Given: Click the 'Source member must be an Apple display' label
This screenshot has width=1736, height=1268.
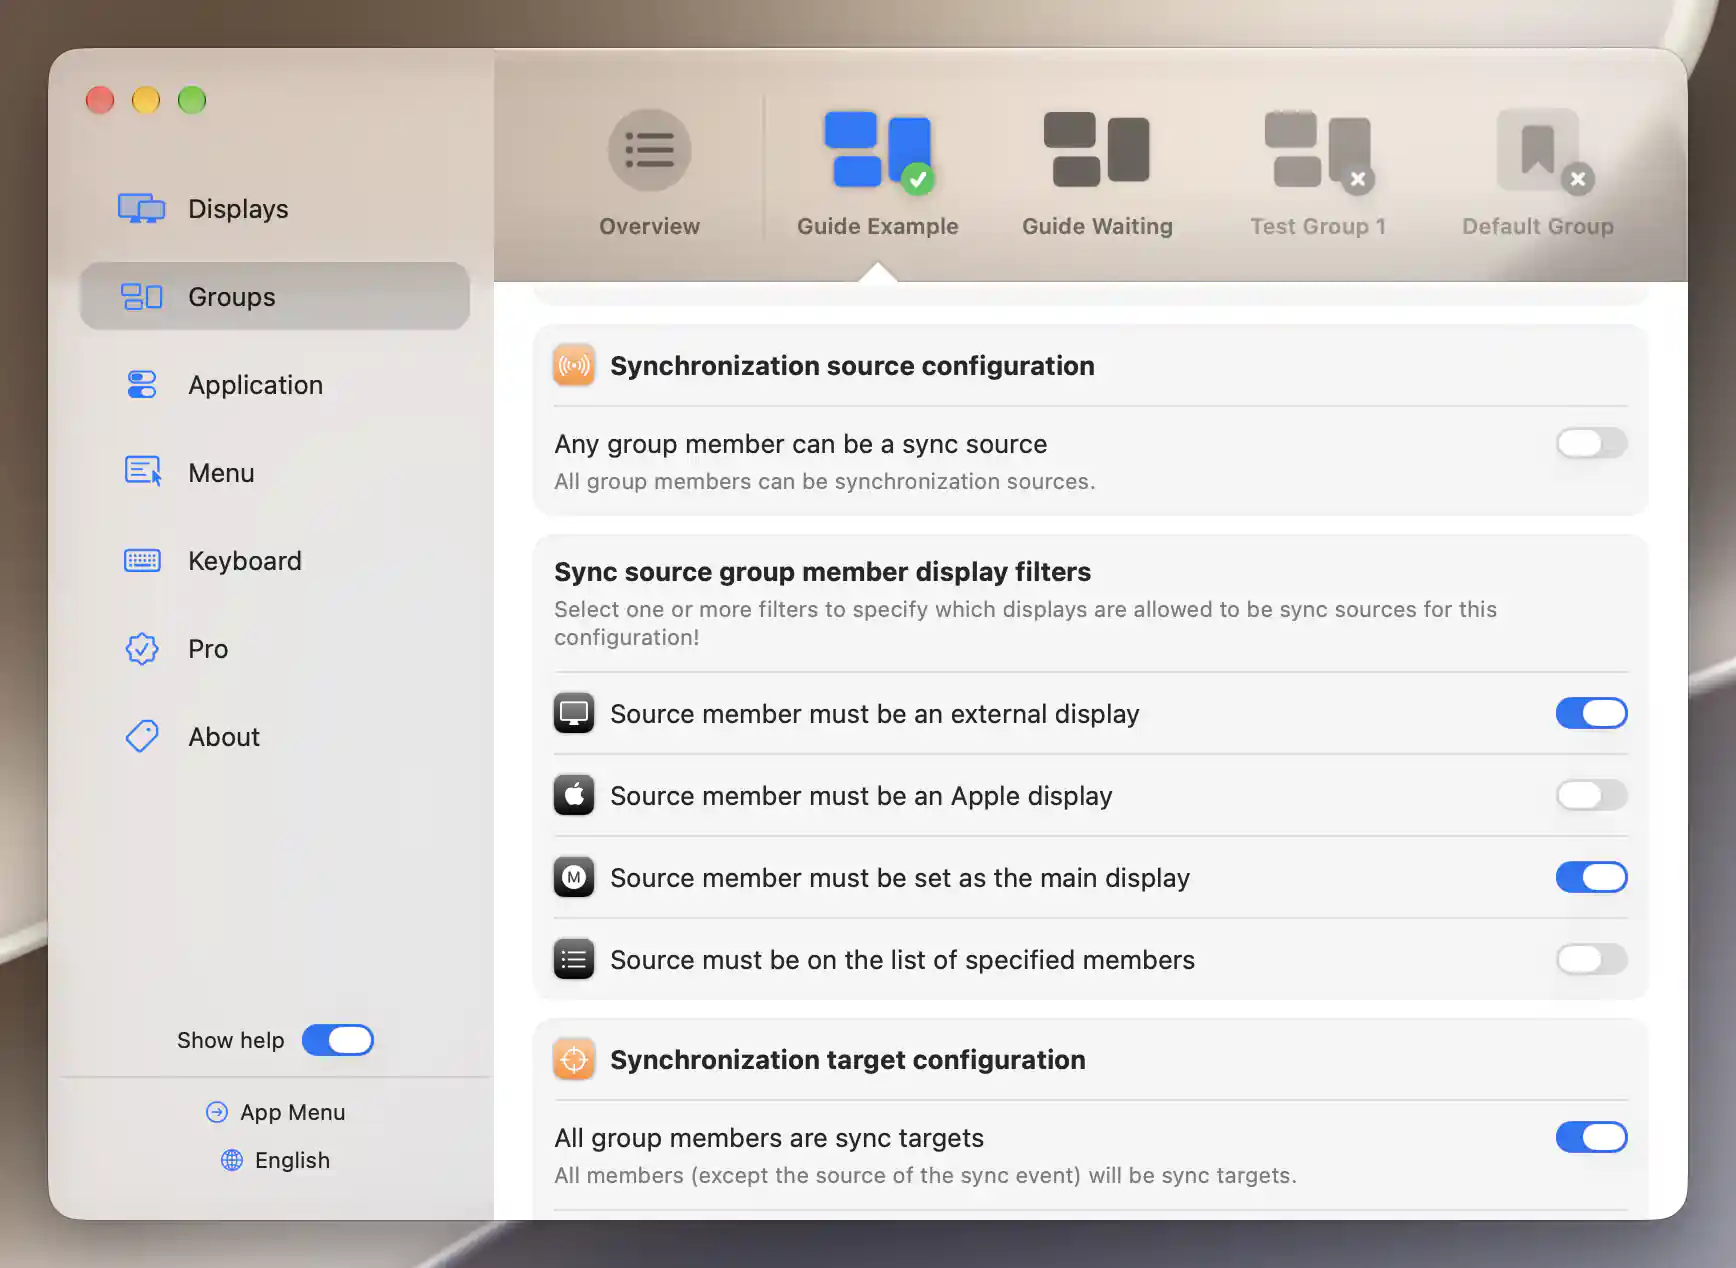Looking at the screenshot, I should click(861, 796).
